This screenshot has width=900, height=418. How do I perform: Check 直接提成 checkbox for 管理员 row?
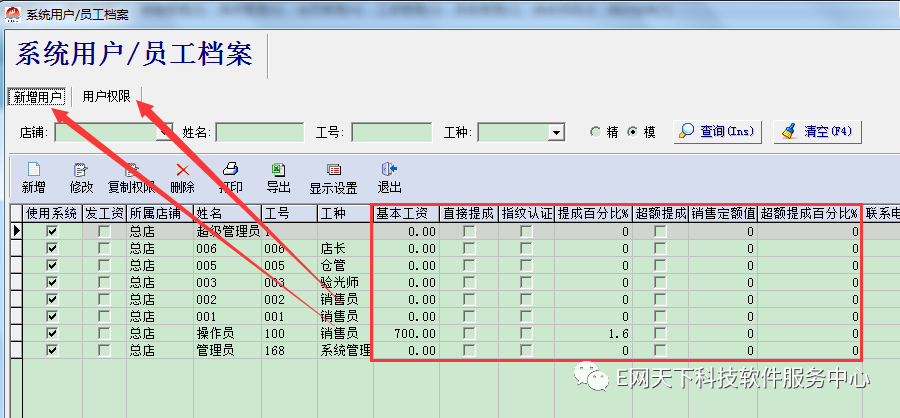(469, 350)
